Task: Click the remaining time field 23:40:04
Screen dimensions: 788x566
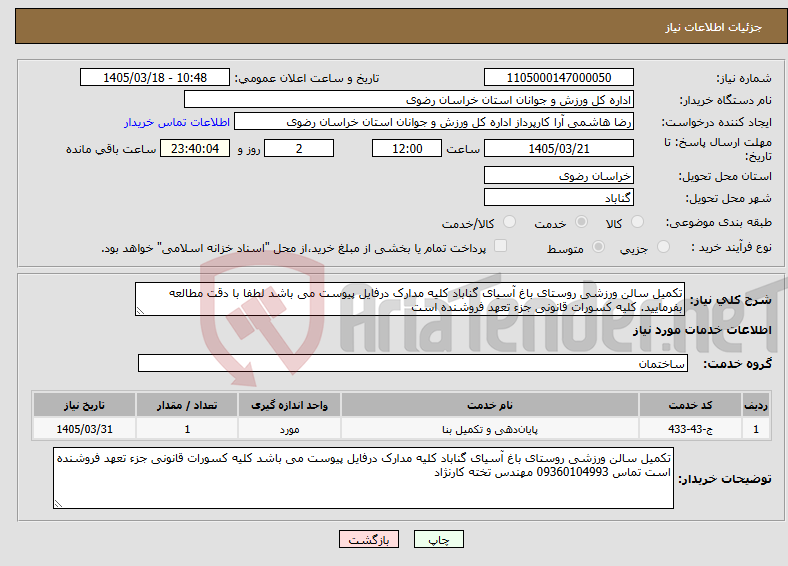Action: [195, 148]
